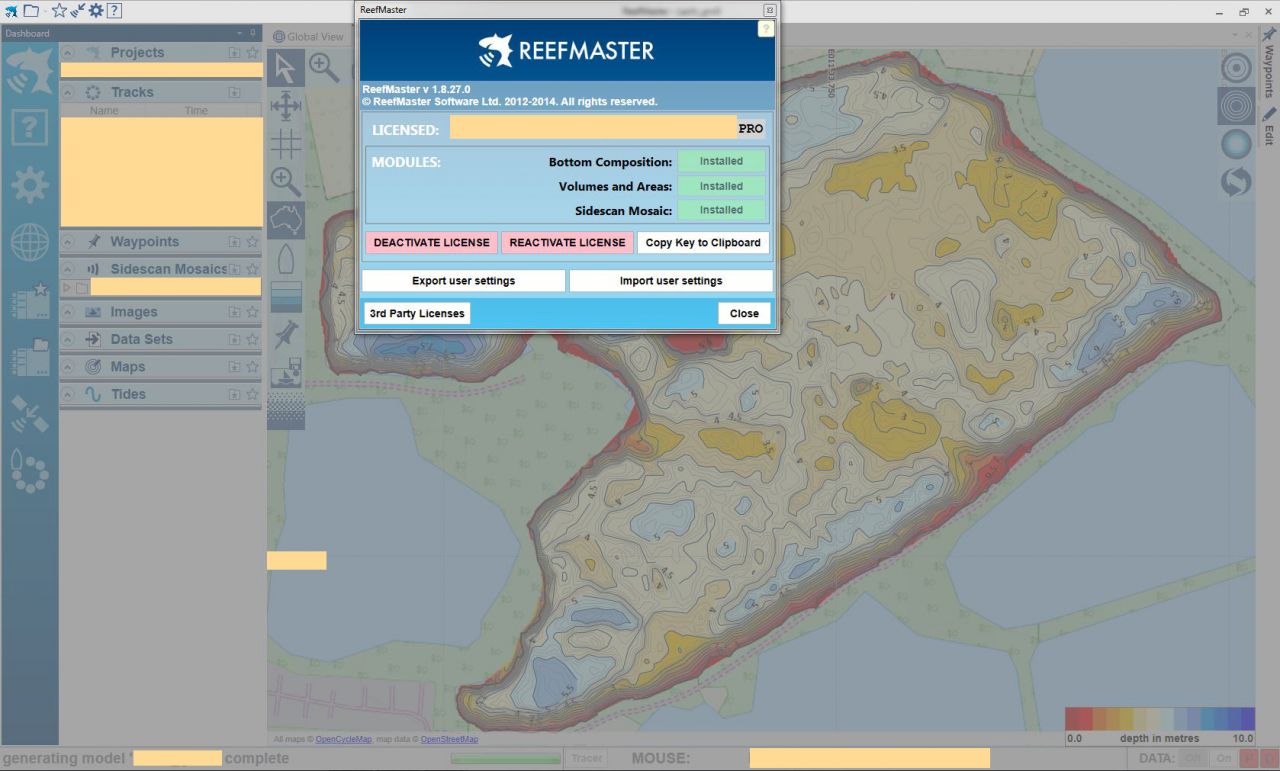The height and width of the screenshot is (771, 1280).
Task: Collapse the Tracks panel
Action: [x=68, y=92]
